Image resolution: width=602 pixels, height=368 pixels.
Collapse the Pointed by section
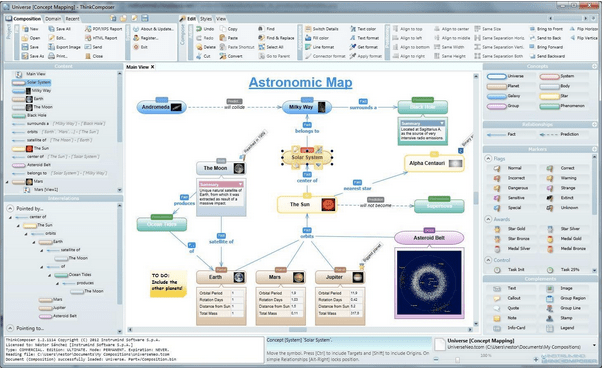coord(10,208)
